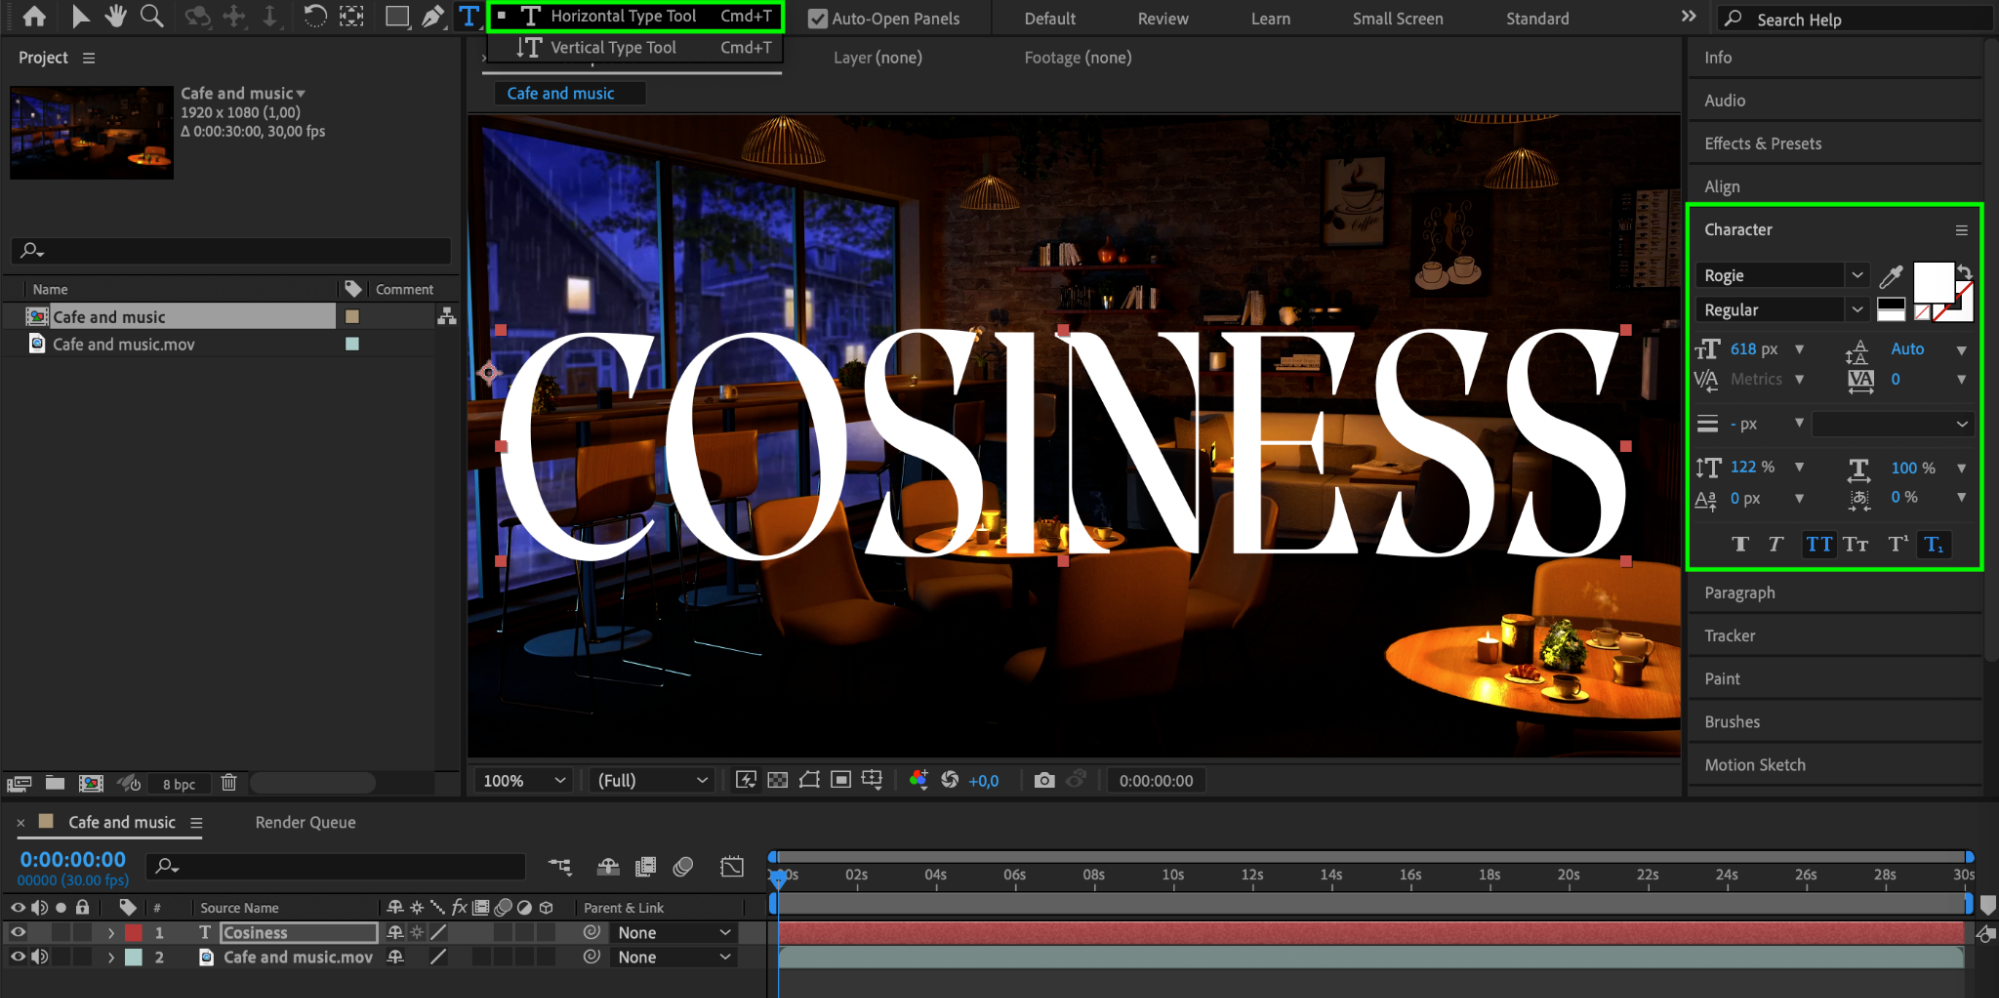The width and height of the screenshot is (1999, 998).
Task: Select the Pen tool
Action: tap(432, 16)
